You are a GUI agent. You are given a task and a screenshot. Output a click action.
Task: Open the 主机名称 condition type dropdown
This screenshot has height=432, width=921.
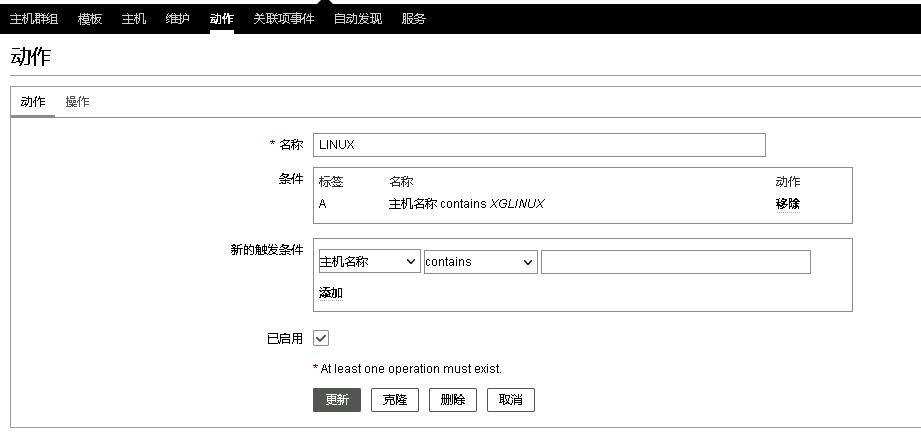[369, 262]
